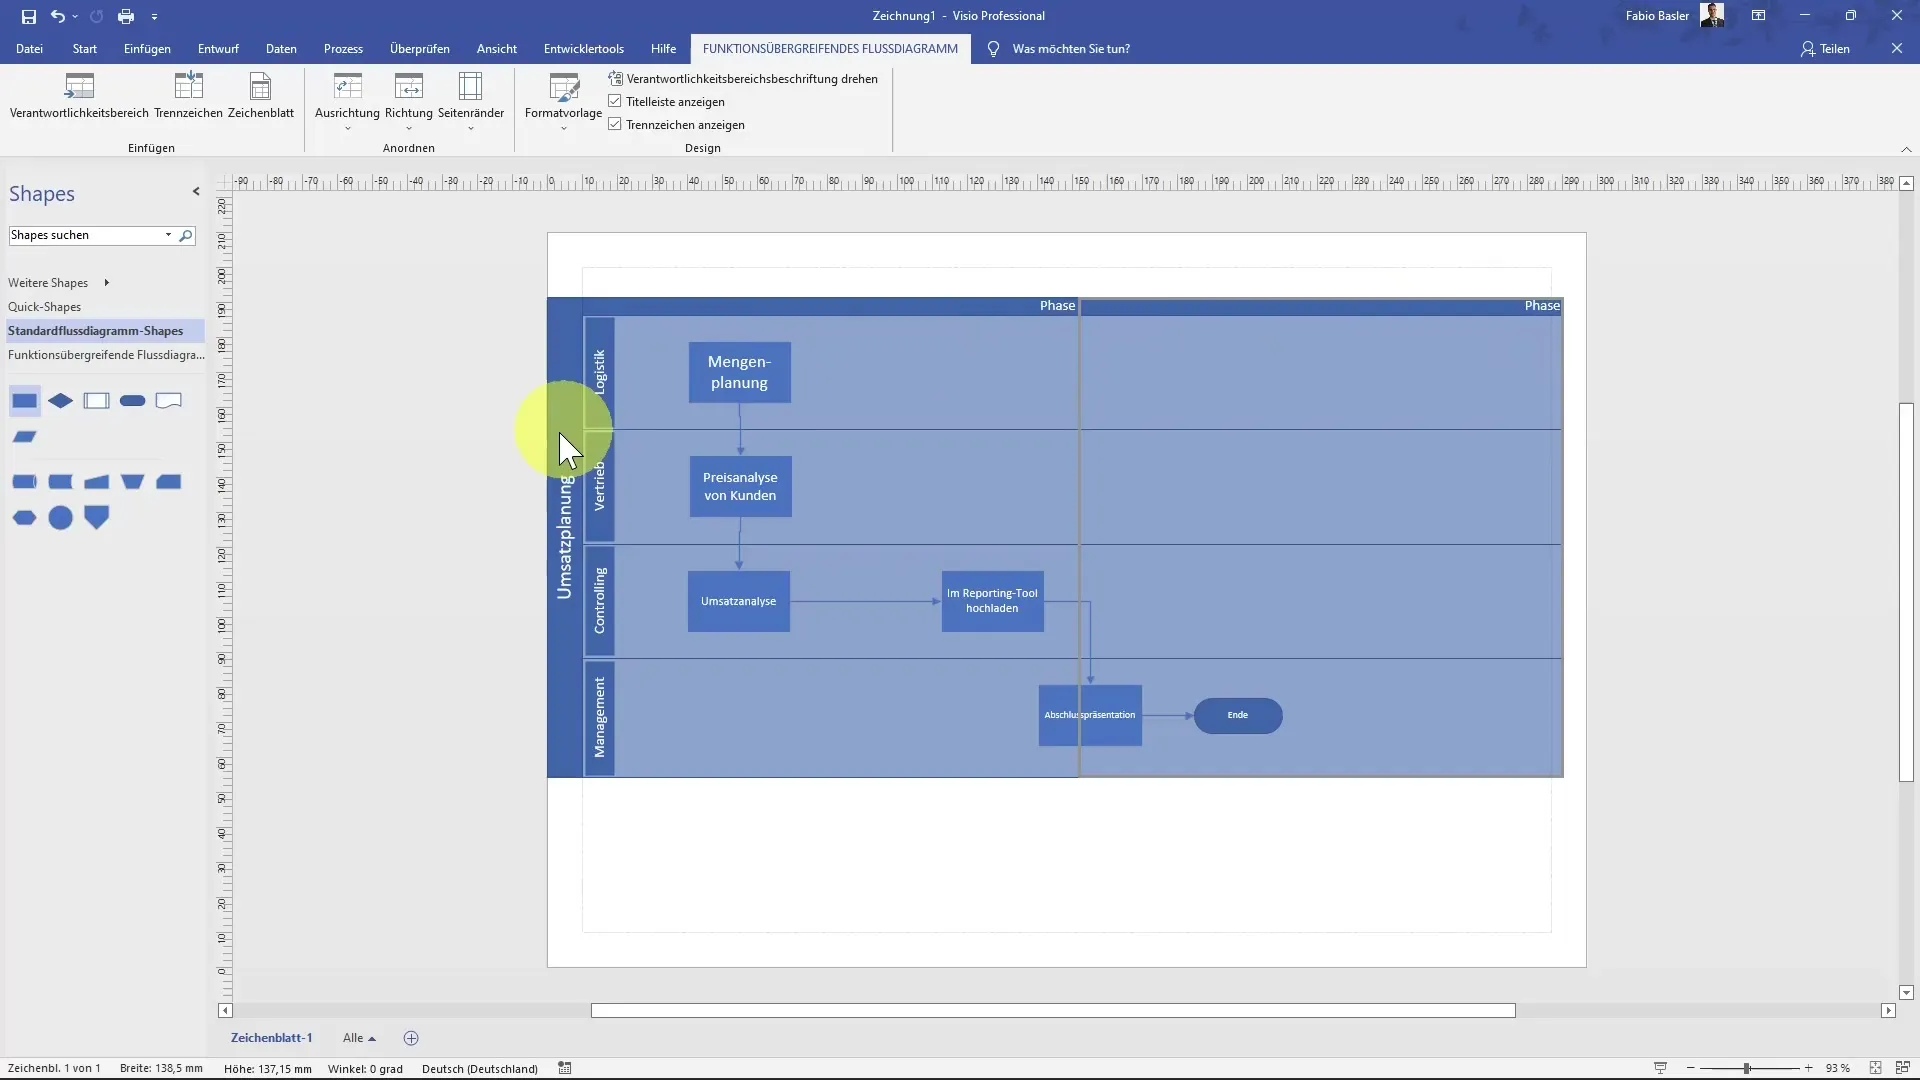Viewport: 1920px width, 1080px height.
Task: Click the switch windows icon in status bar
Action: coord(1902,1068)
